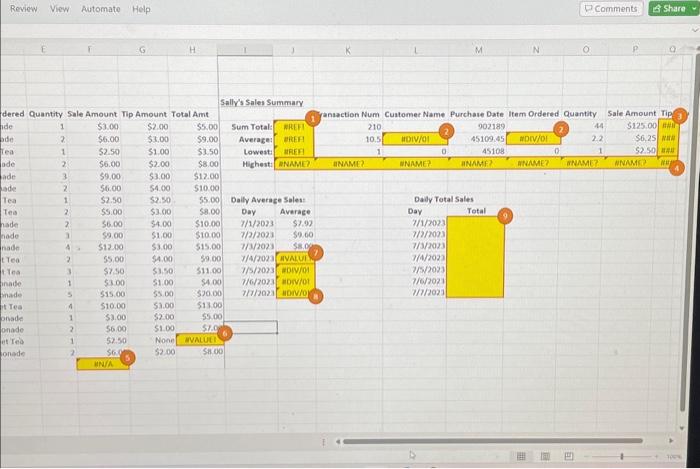The image size is (700, 469).
Task: Expand the formula bar chevron
Action: point(694,30)
